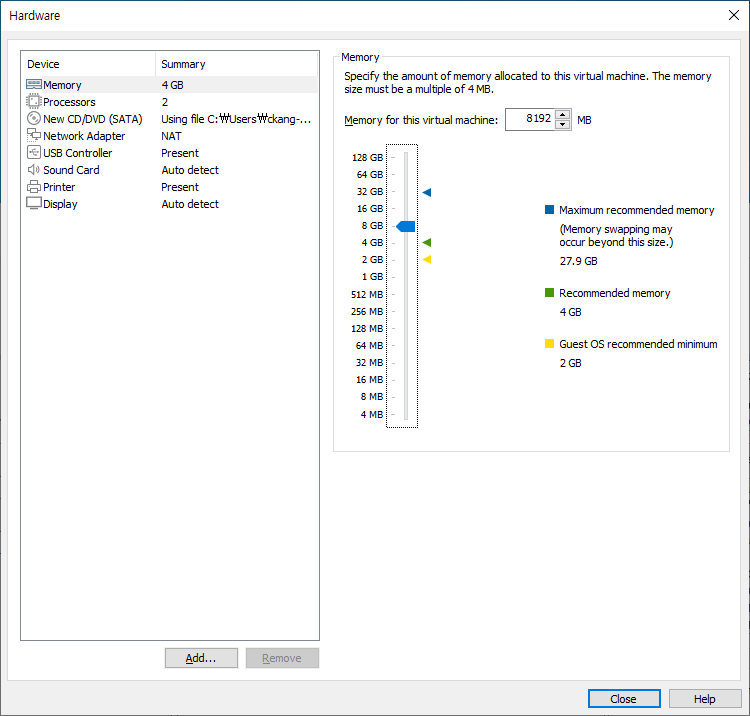Click the Network Adapter icon

pos(34,135)
